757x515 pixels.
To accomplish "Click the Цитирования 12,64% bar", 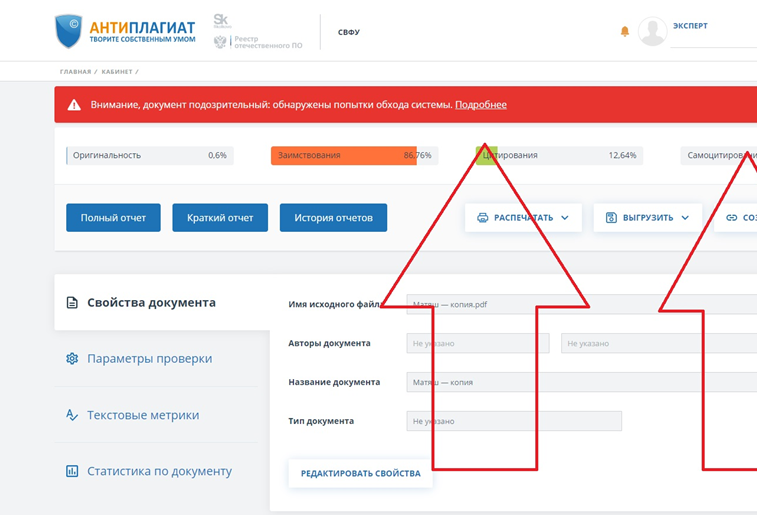I will [560, 155].
